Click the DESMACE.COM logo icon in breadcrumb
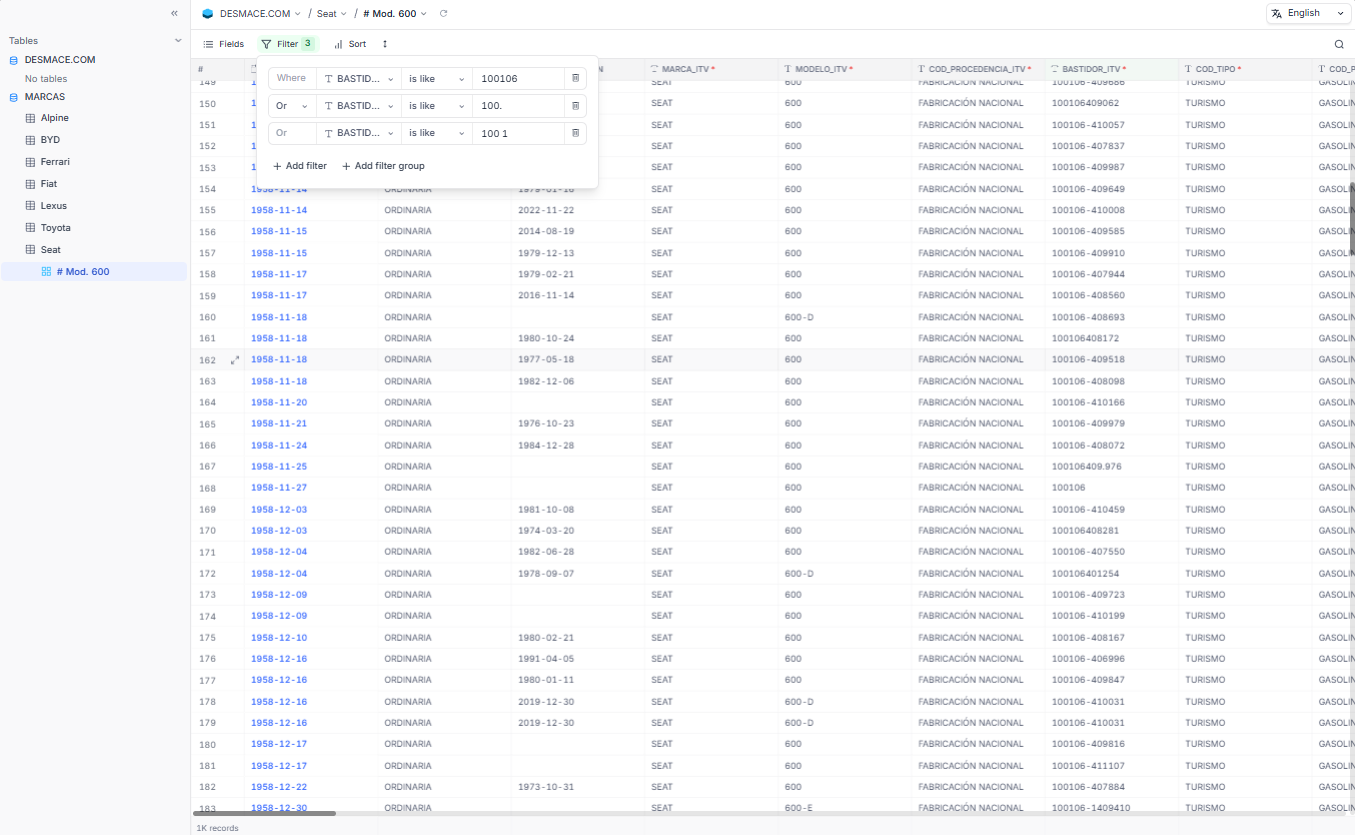Screen dimensions: 1355x835 point(208,14)
